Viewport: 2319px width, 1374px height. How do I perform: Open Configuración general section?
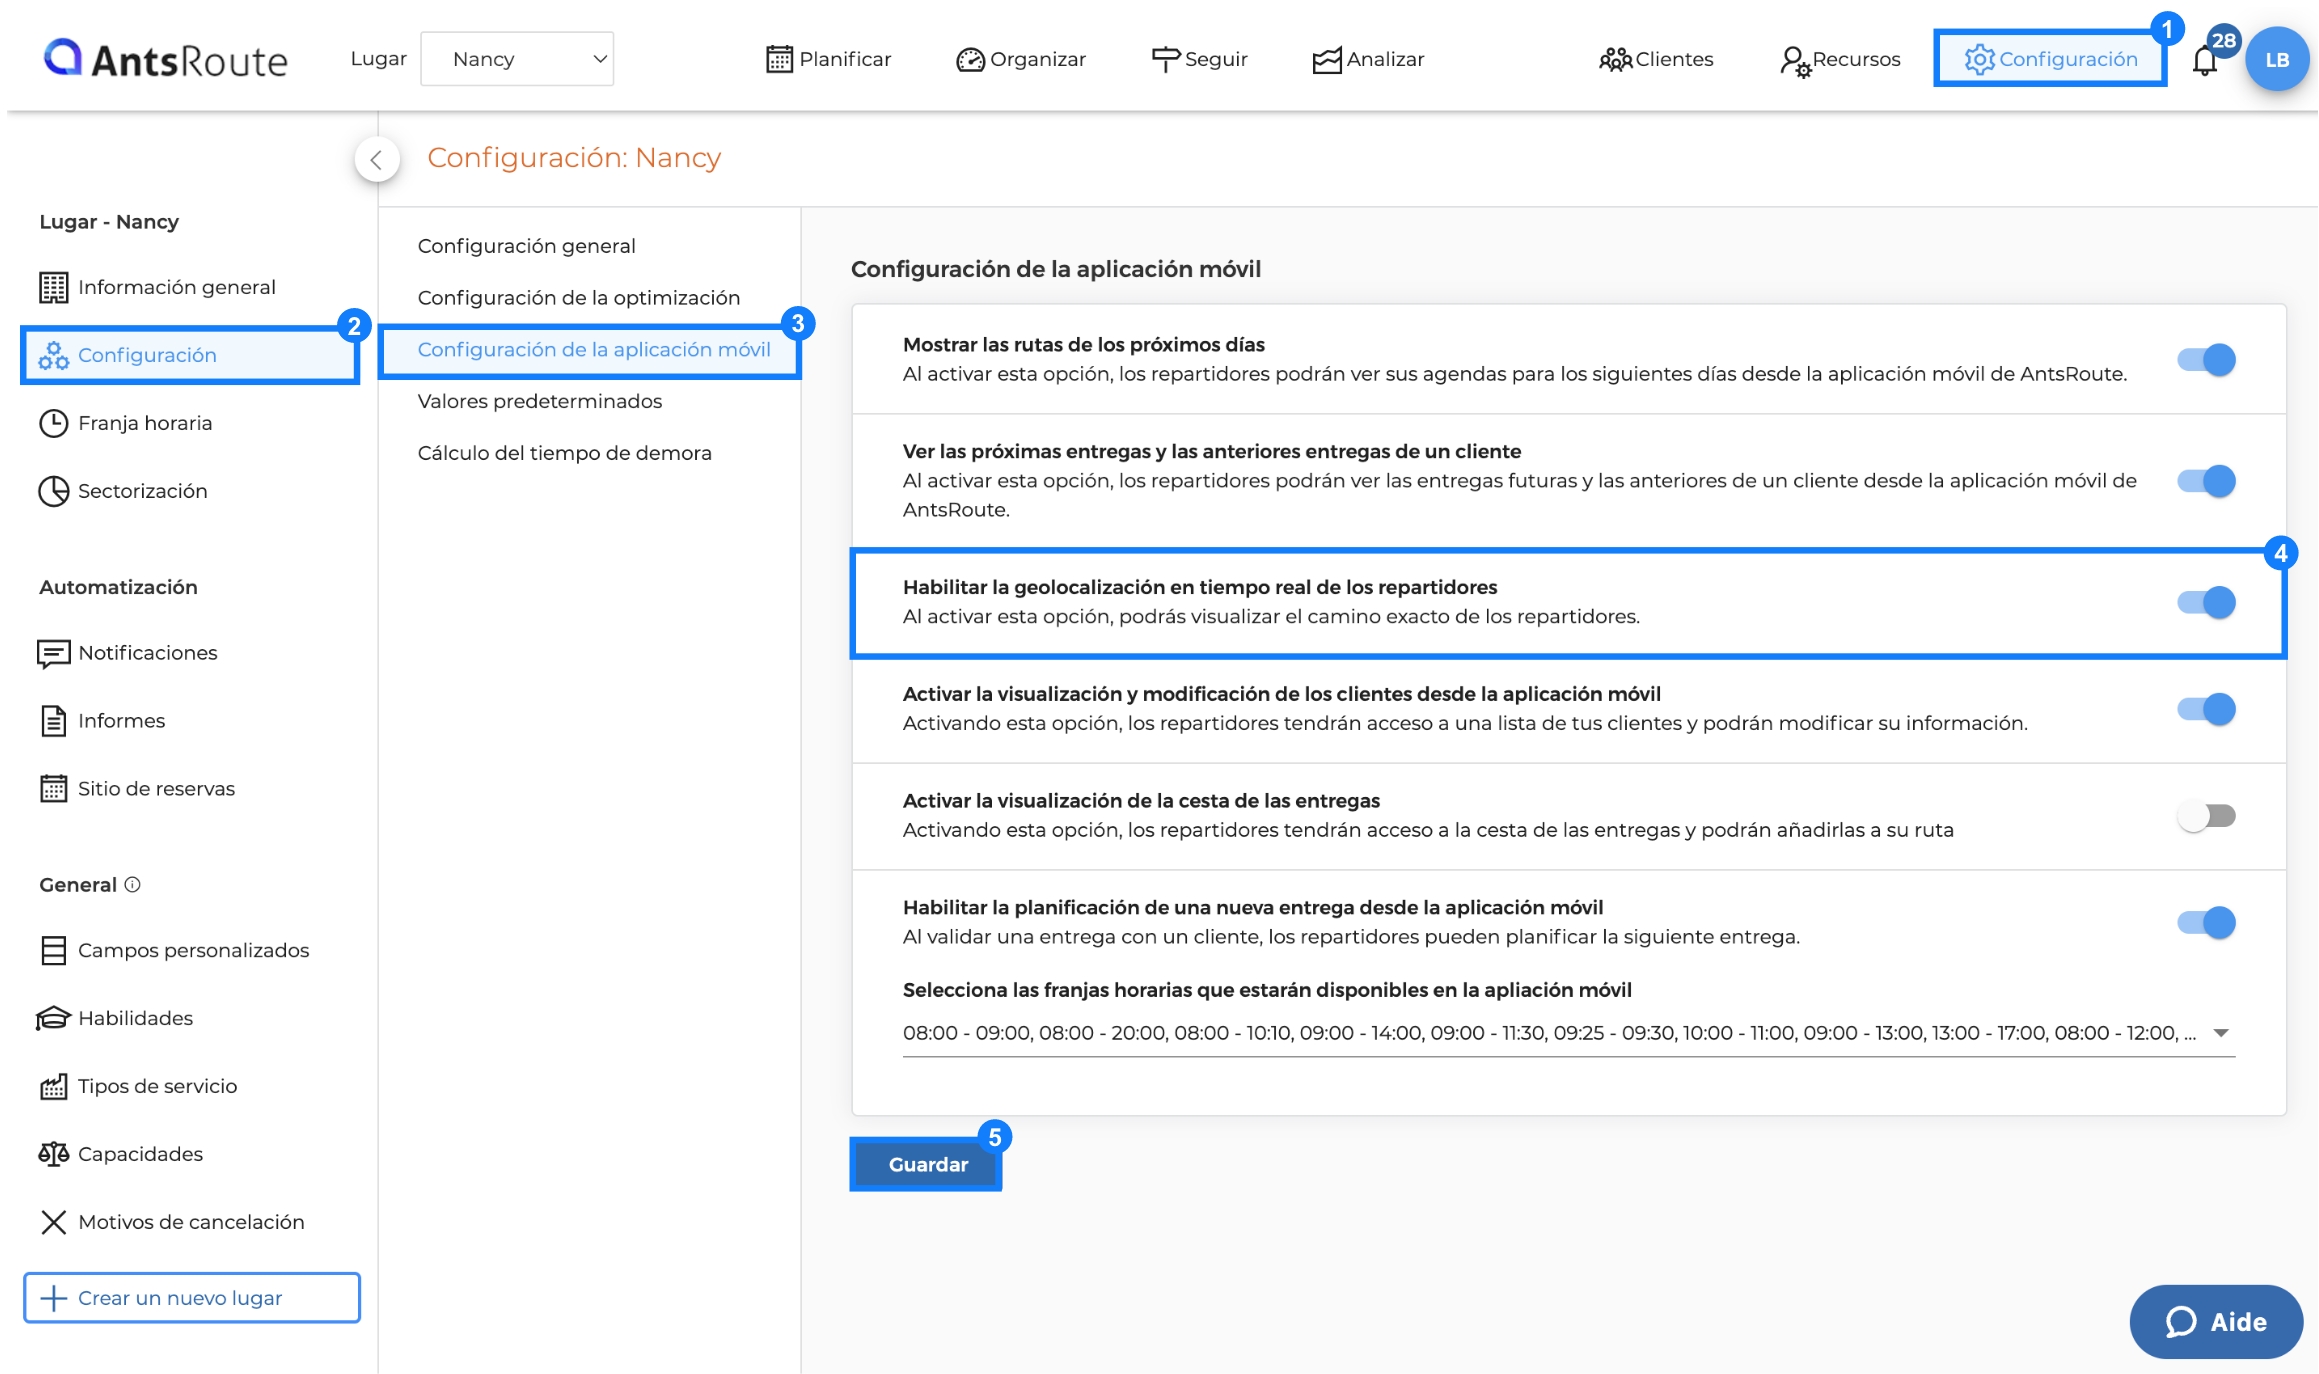pos(527,246)
